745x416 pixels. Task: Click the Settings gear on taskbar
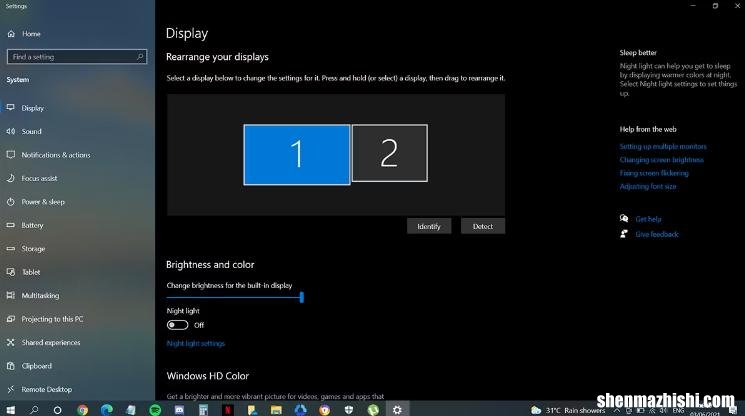tap(397, 410)
